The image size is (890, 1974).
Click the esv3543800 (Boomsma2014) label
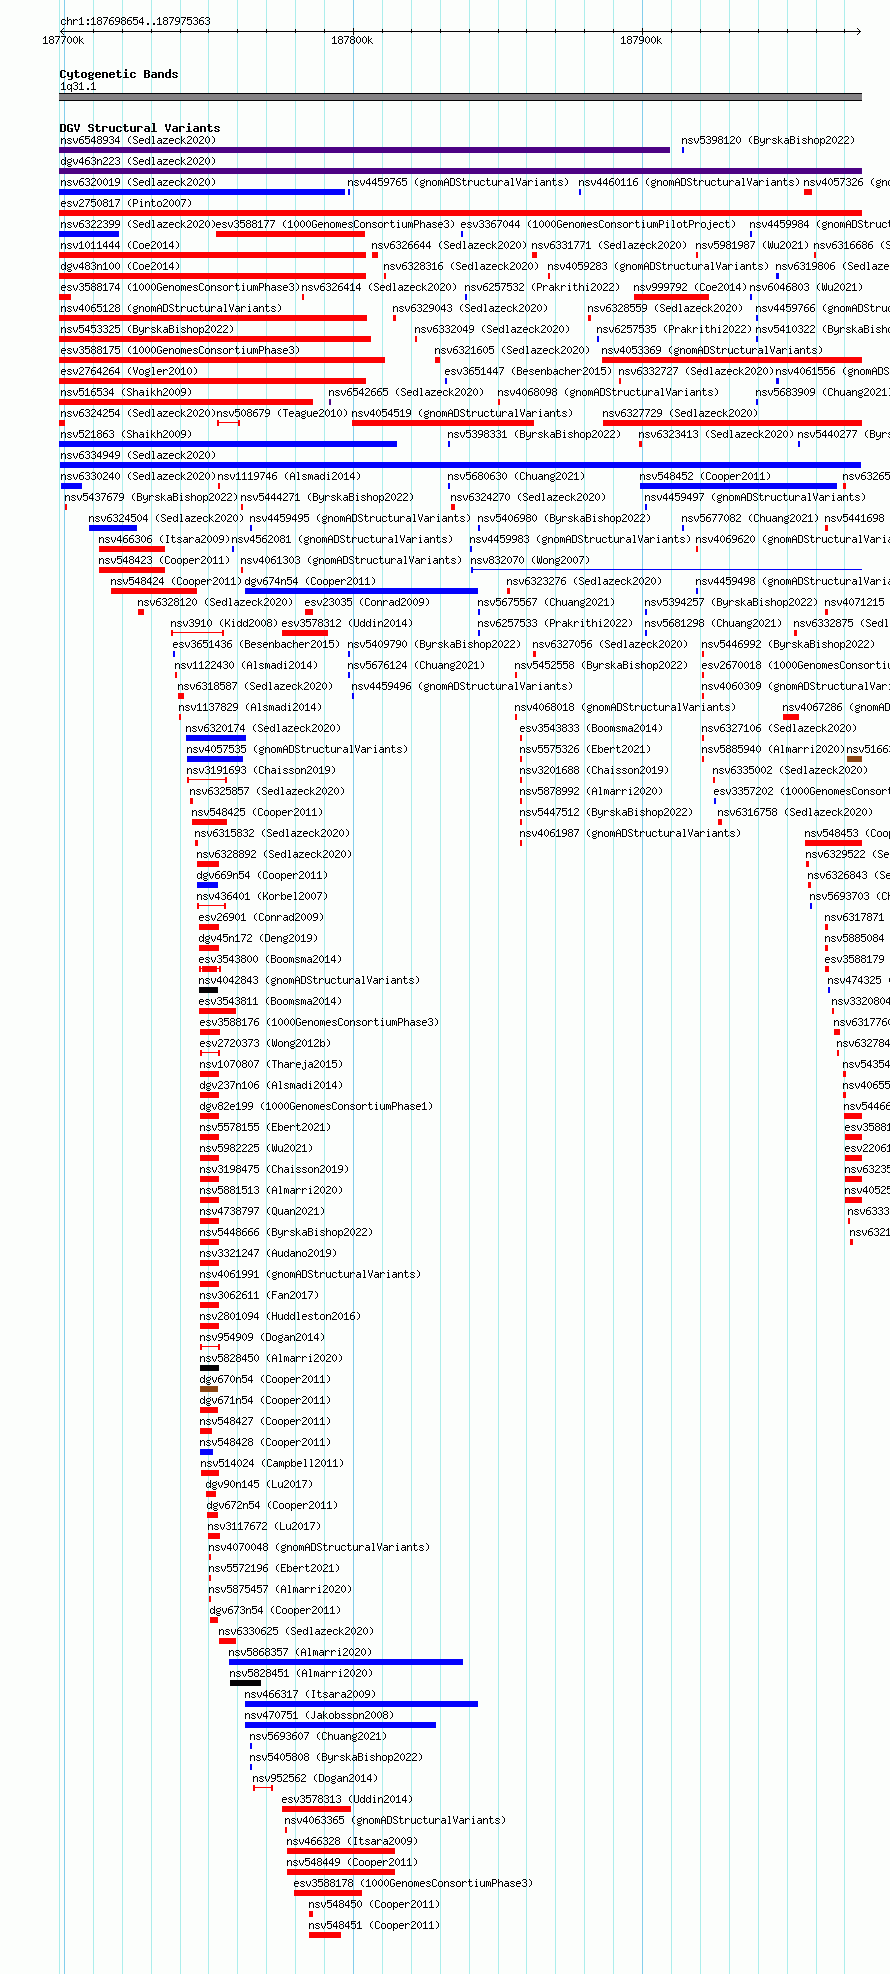270,960
